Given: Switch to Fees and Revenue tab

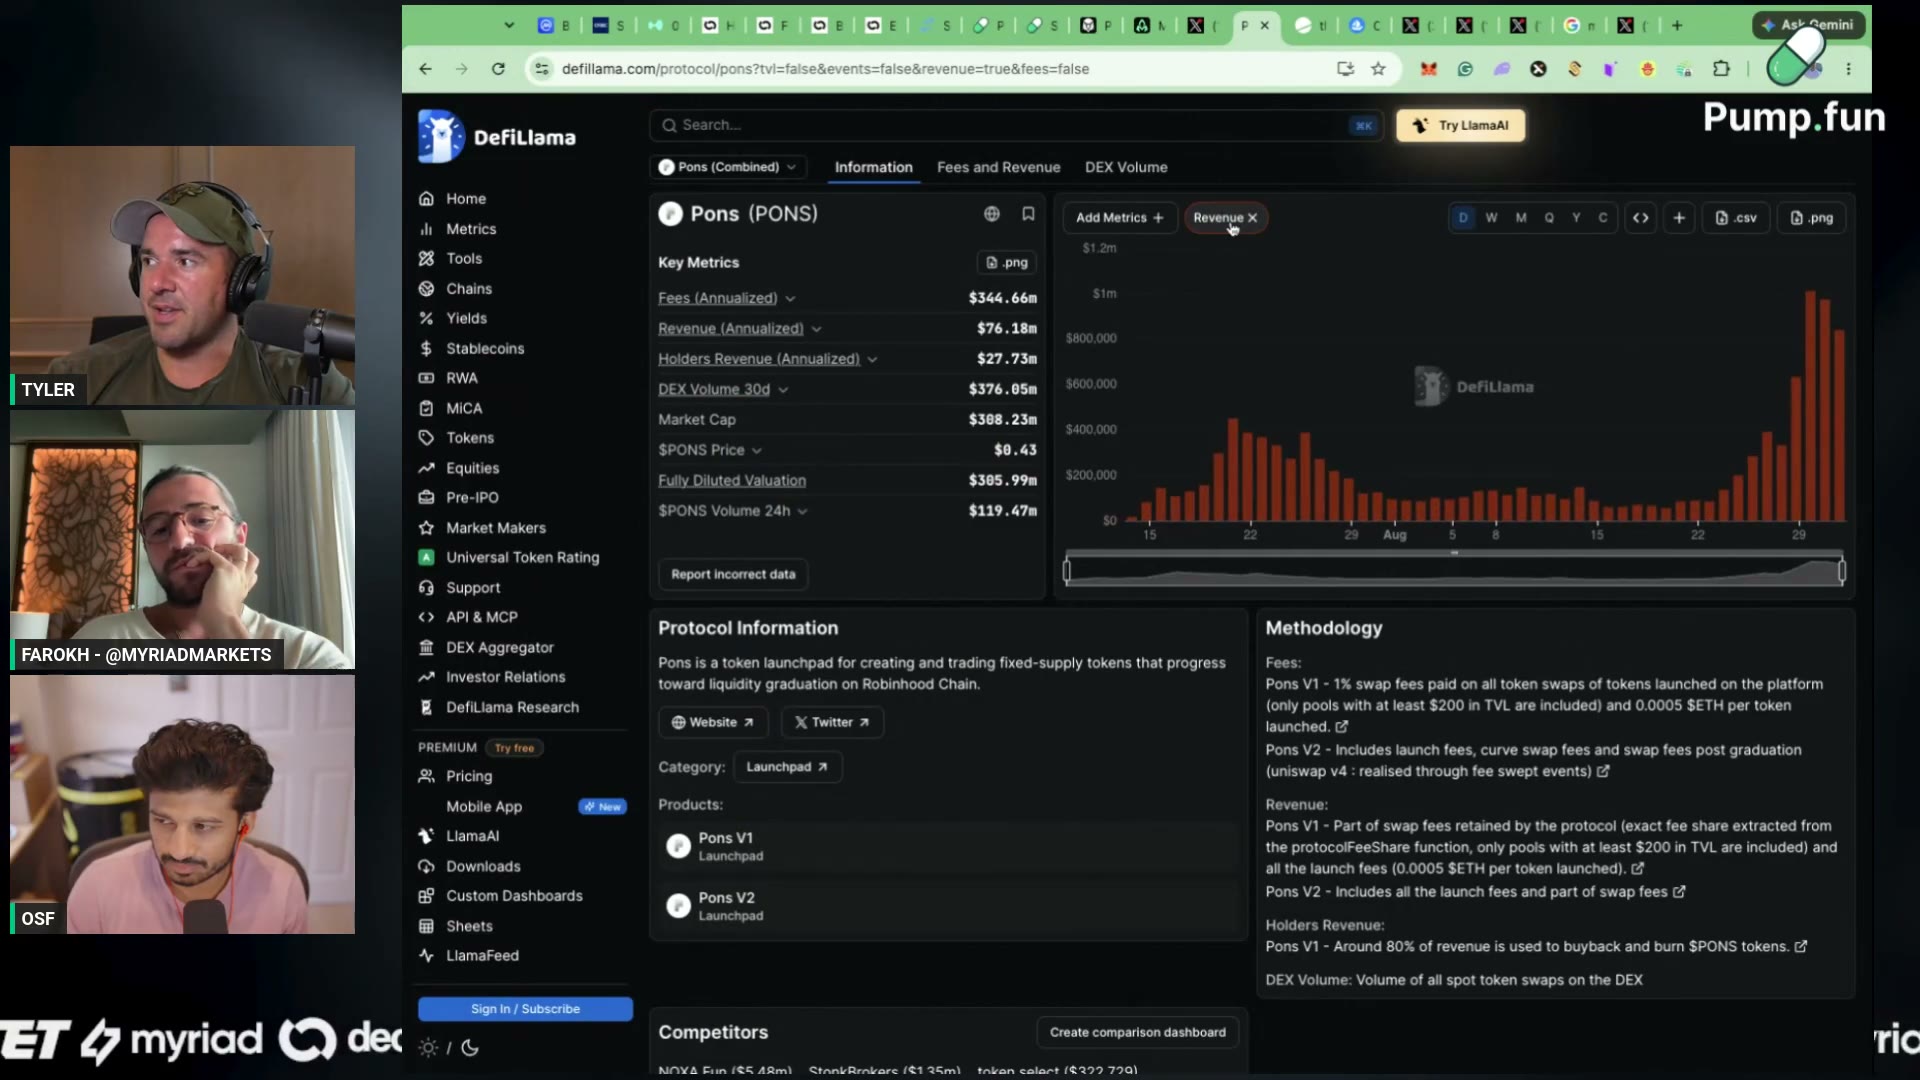Looking at the screenshot, I should 998,167.
